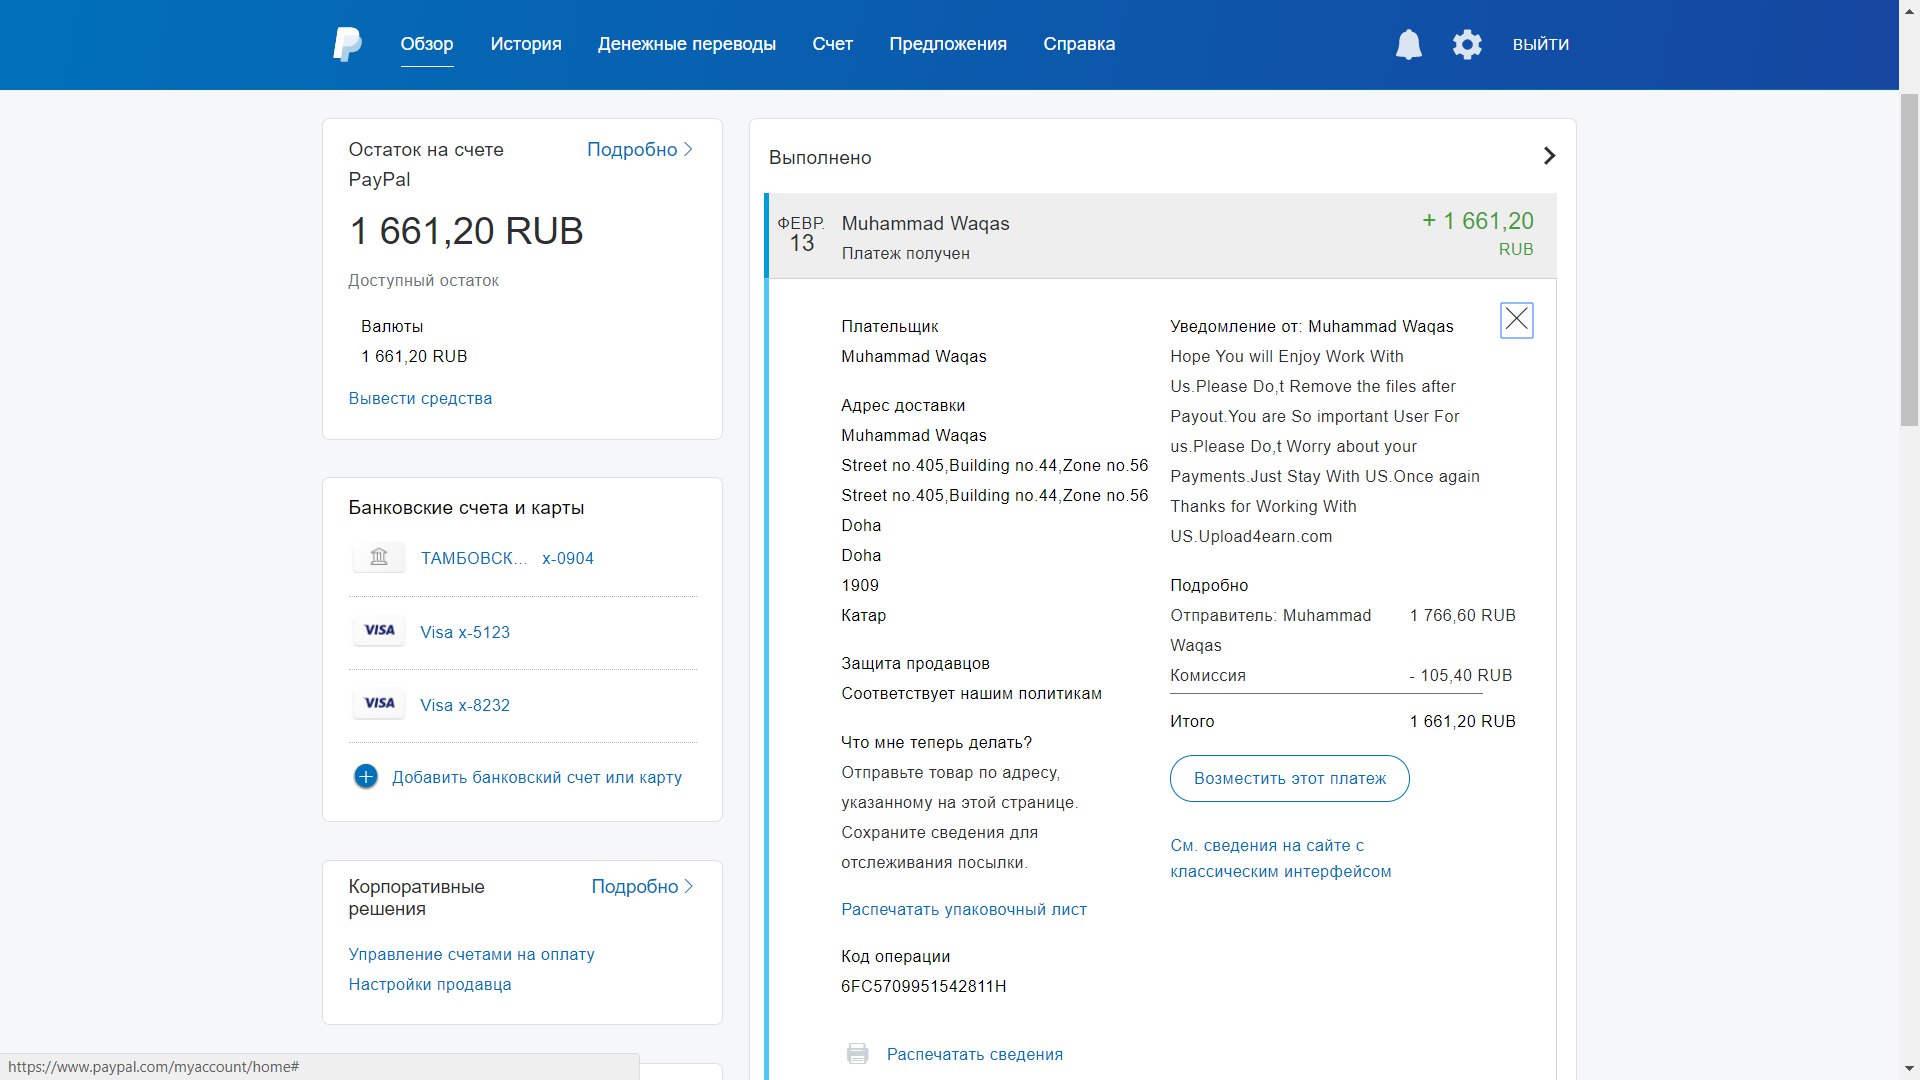
Task: Click the plus icon to add a bank account
Action: coord(366,776)
